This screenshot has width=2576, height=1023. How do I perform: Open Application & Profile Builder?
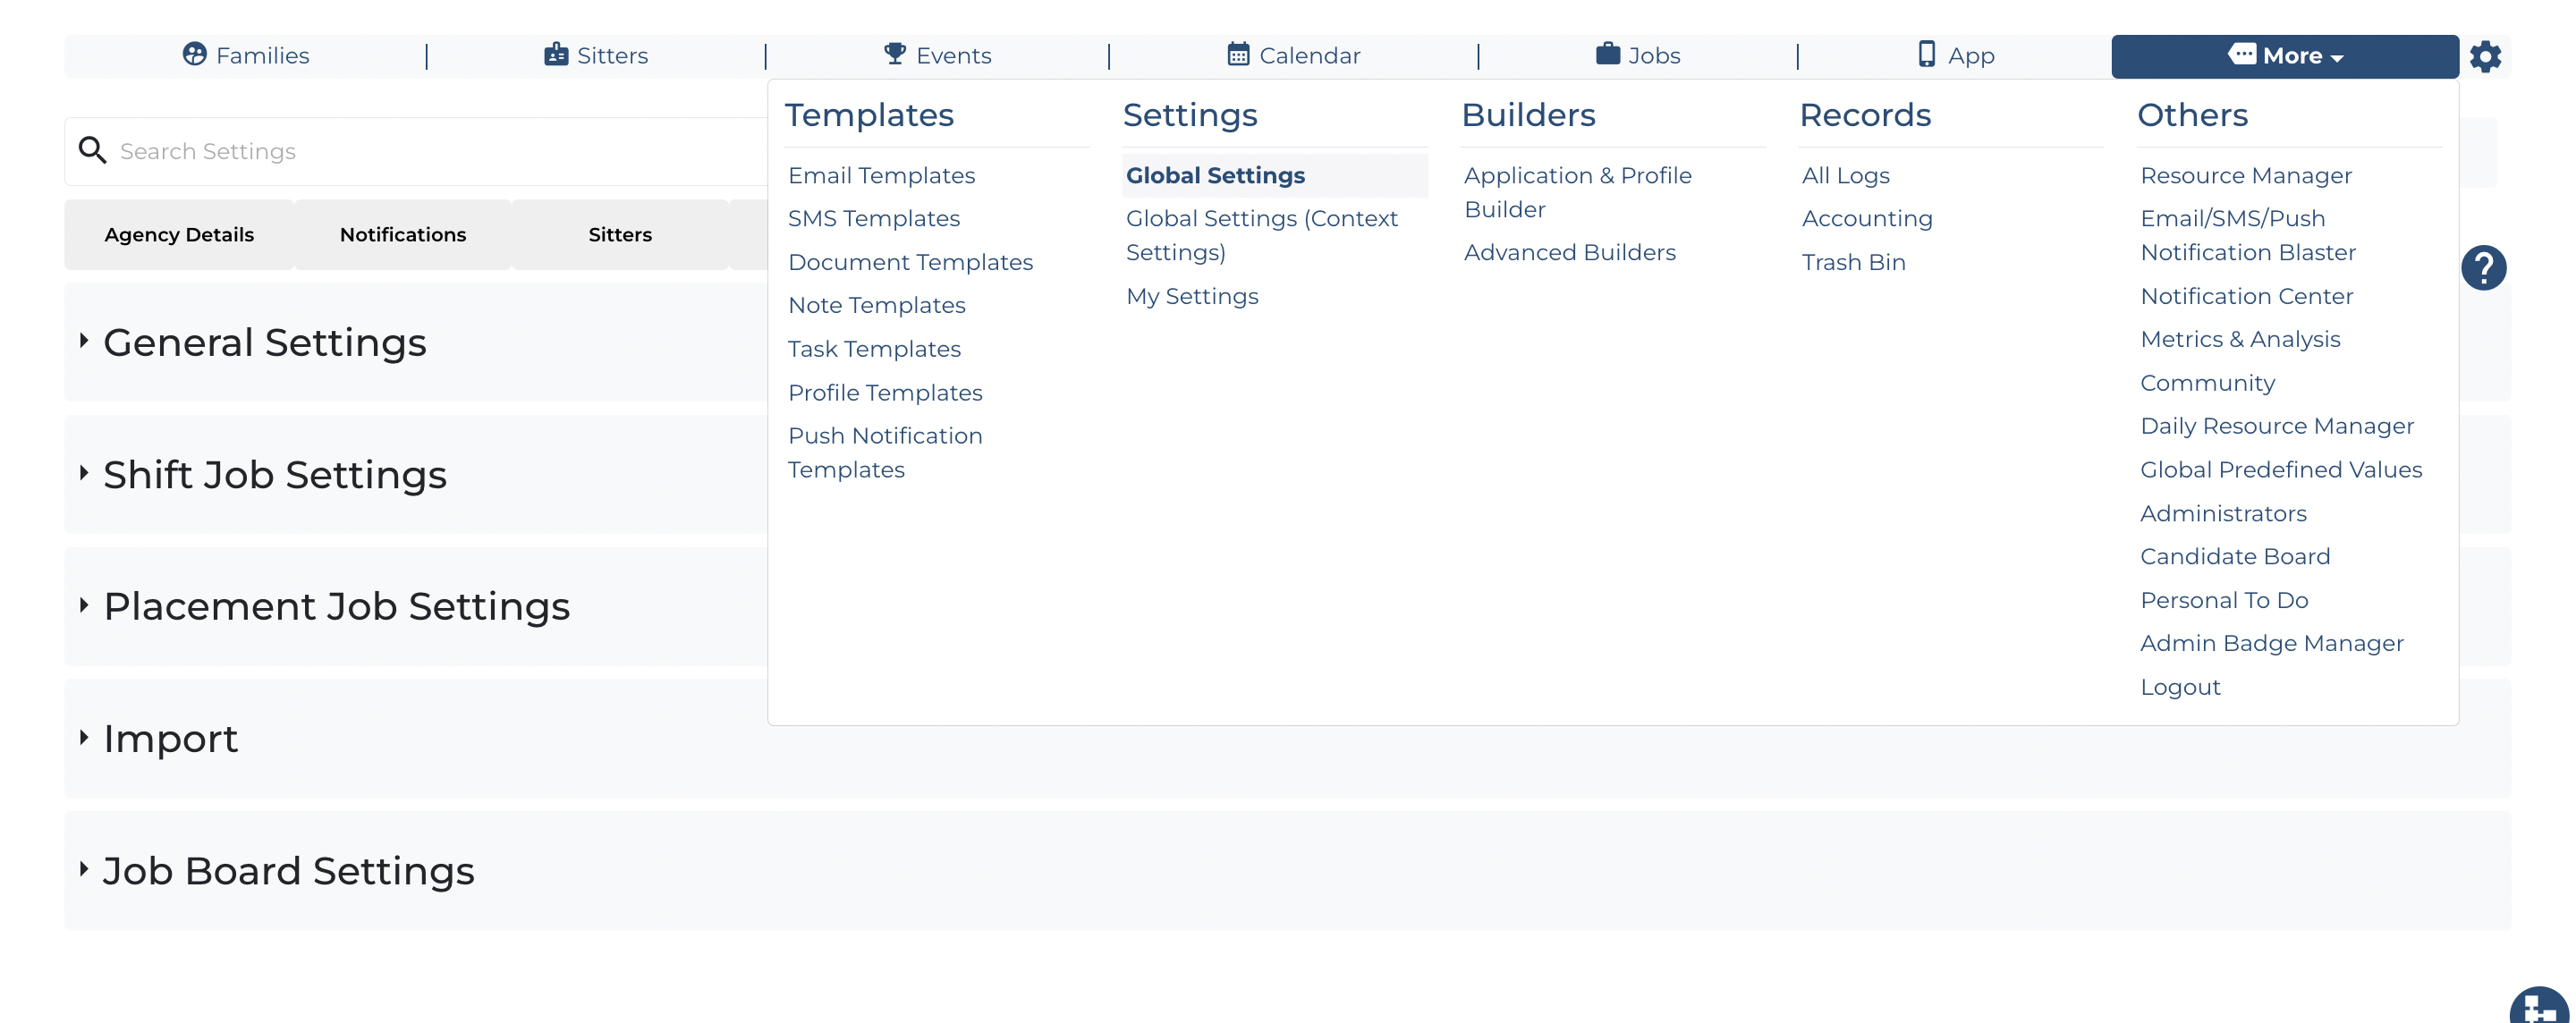(1577, 193)
